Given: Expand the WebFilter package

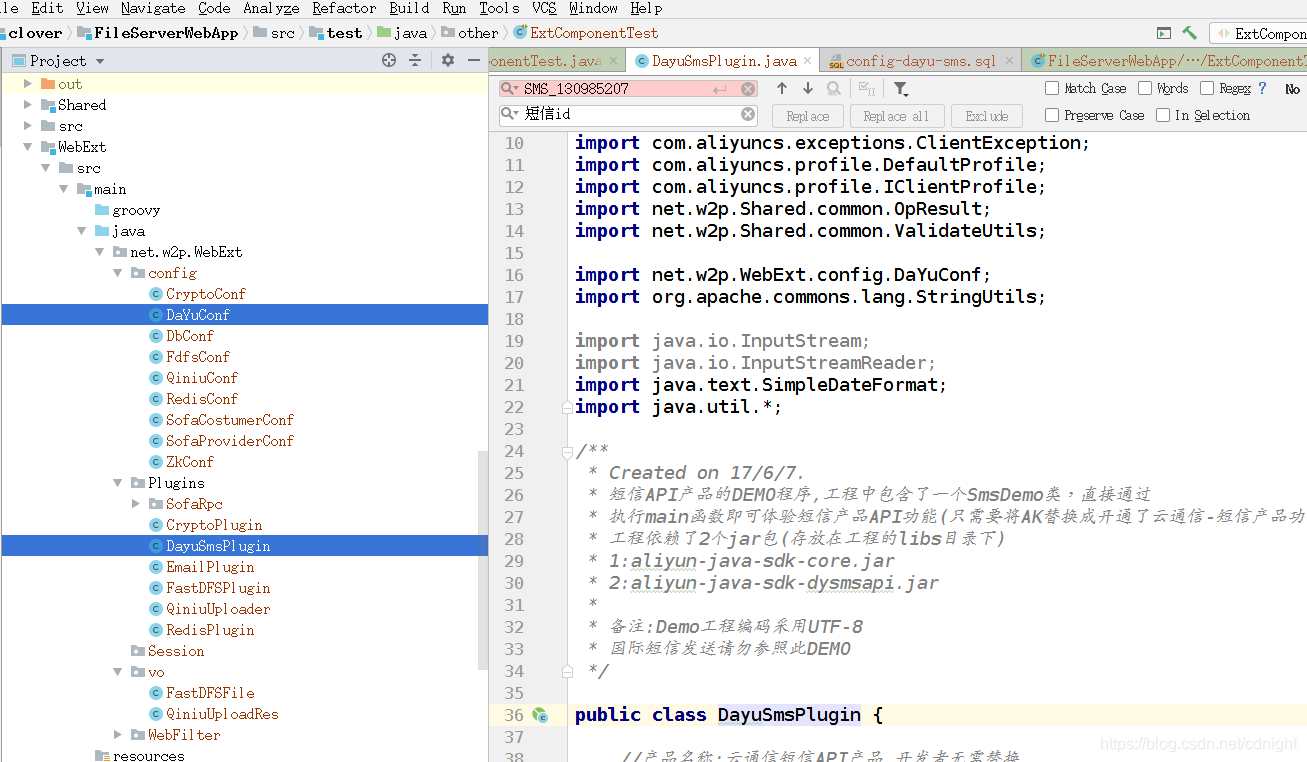Looking at the screenshot, I should coord(118,735).
